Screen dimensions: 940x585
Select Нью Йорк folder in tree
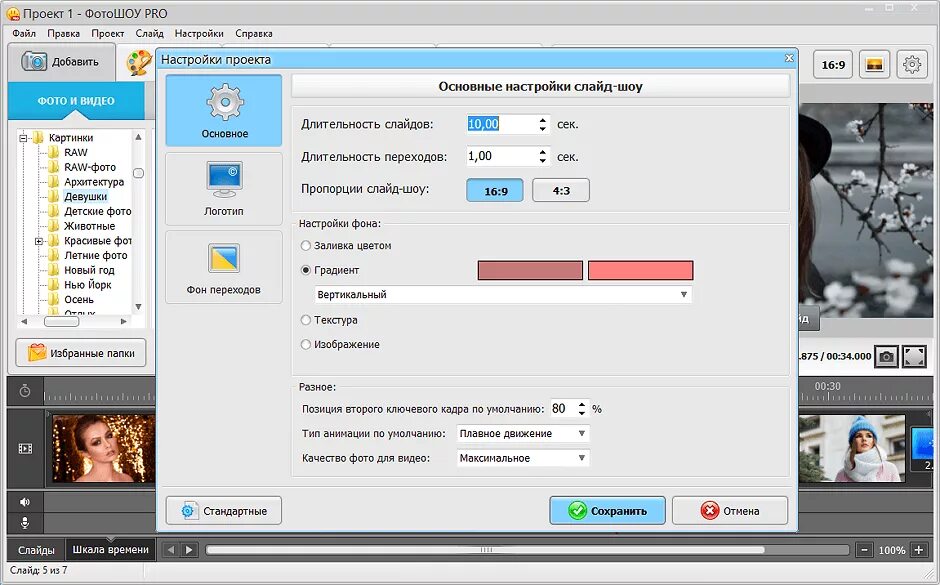88,285
